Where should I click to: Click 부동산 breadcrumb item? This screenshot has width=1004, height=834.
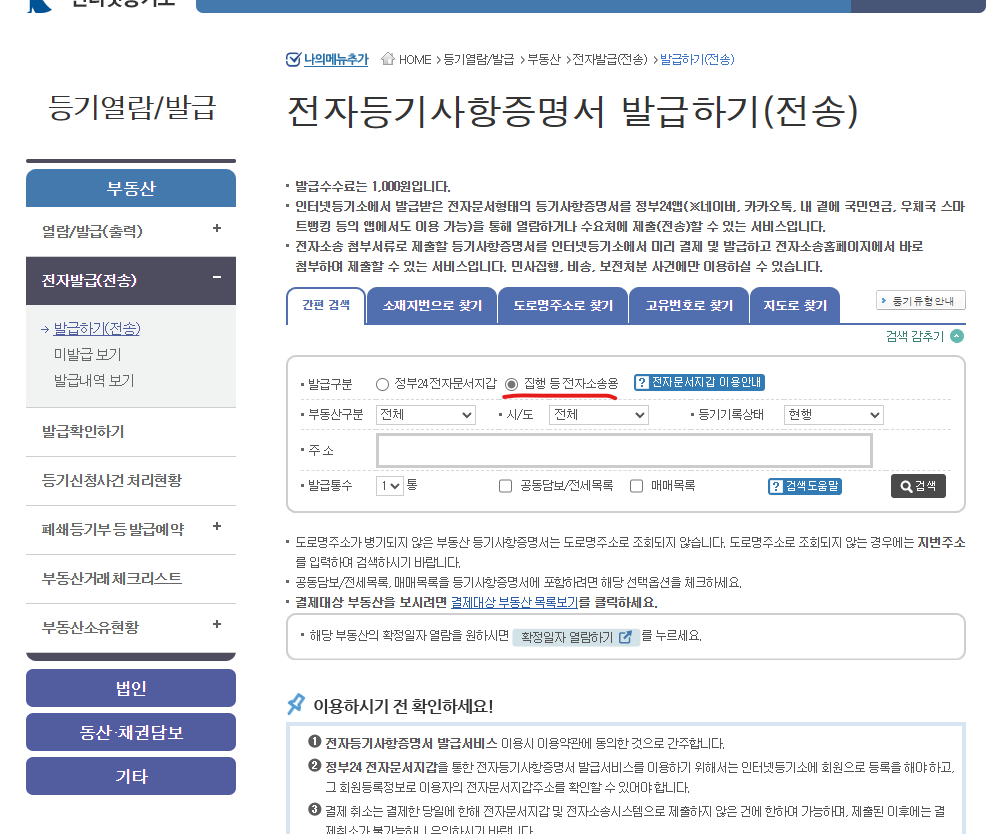[x=544, y=60]
